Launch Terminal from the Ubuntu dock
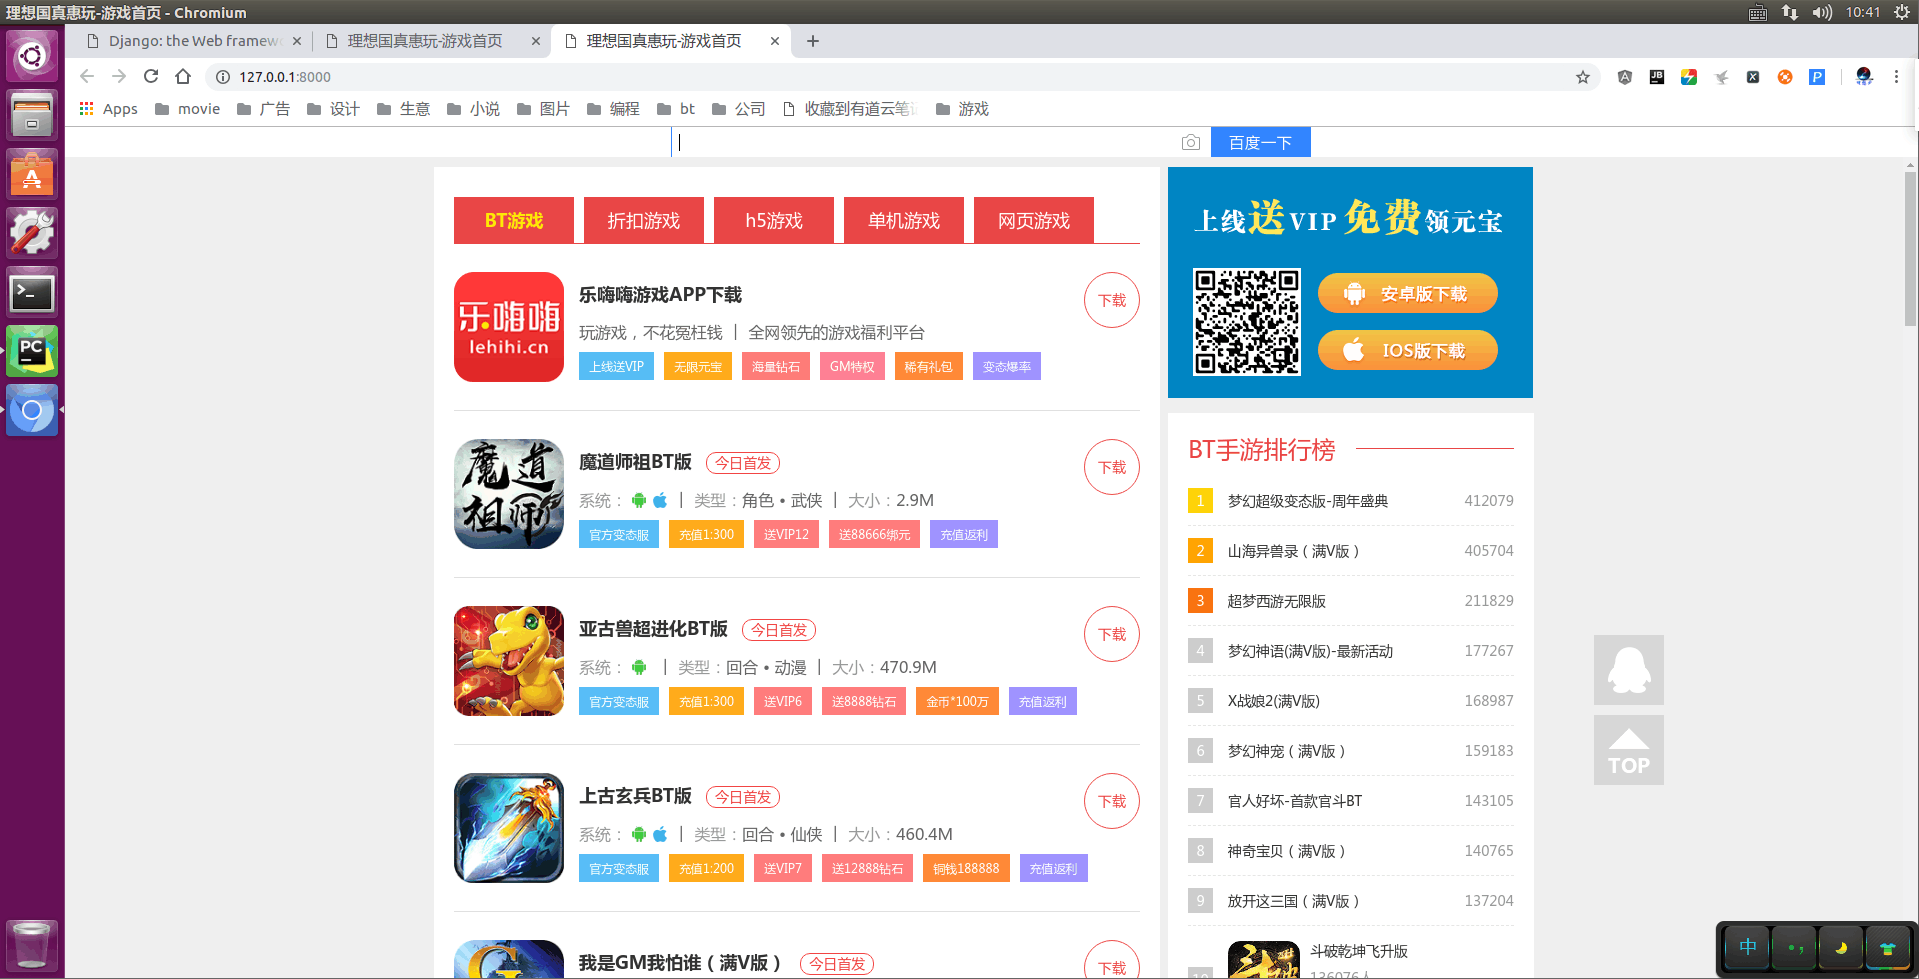Image resolution: width=1919 pixels, height=979 pixels. (x=32, y=293)
